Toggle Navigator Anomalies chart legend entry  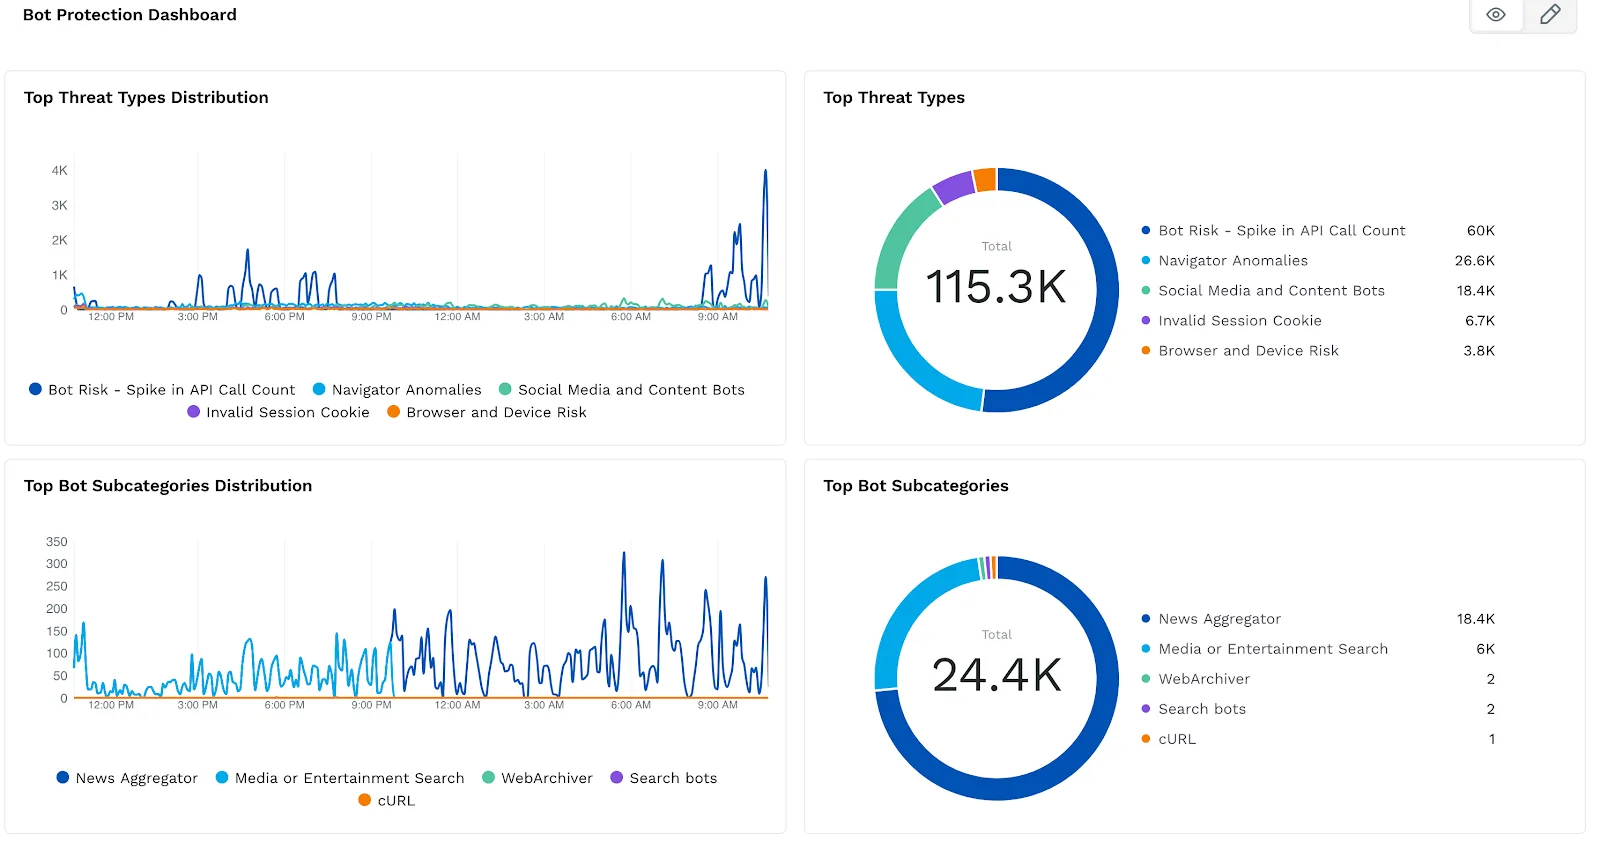397,390
